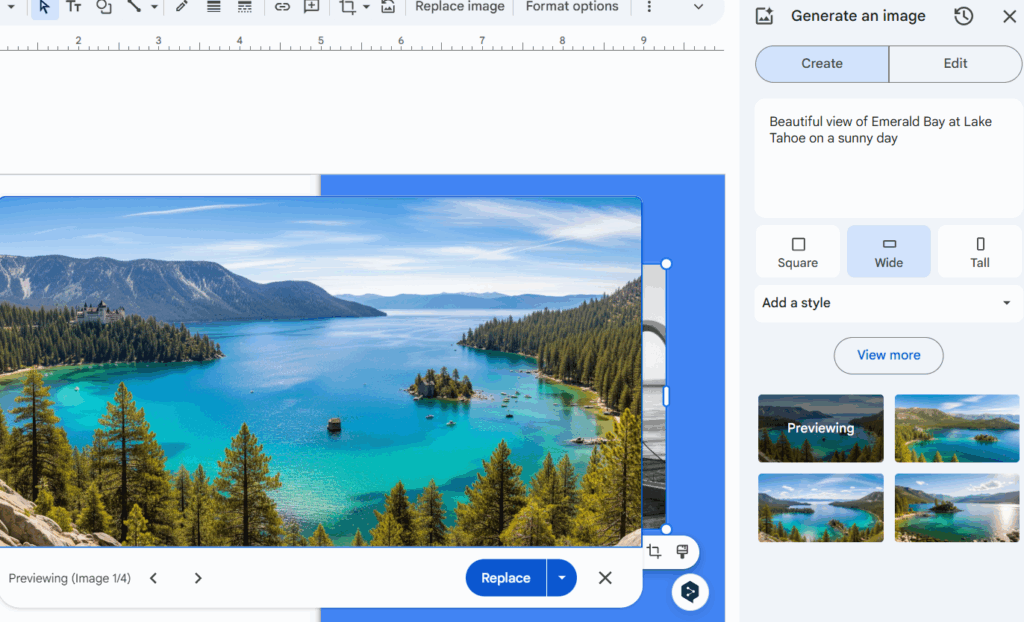Switch to the Edit tab
The width and height of the screenshot is (1024, 622).
tap(955, 63)
